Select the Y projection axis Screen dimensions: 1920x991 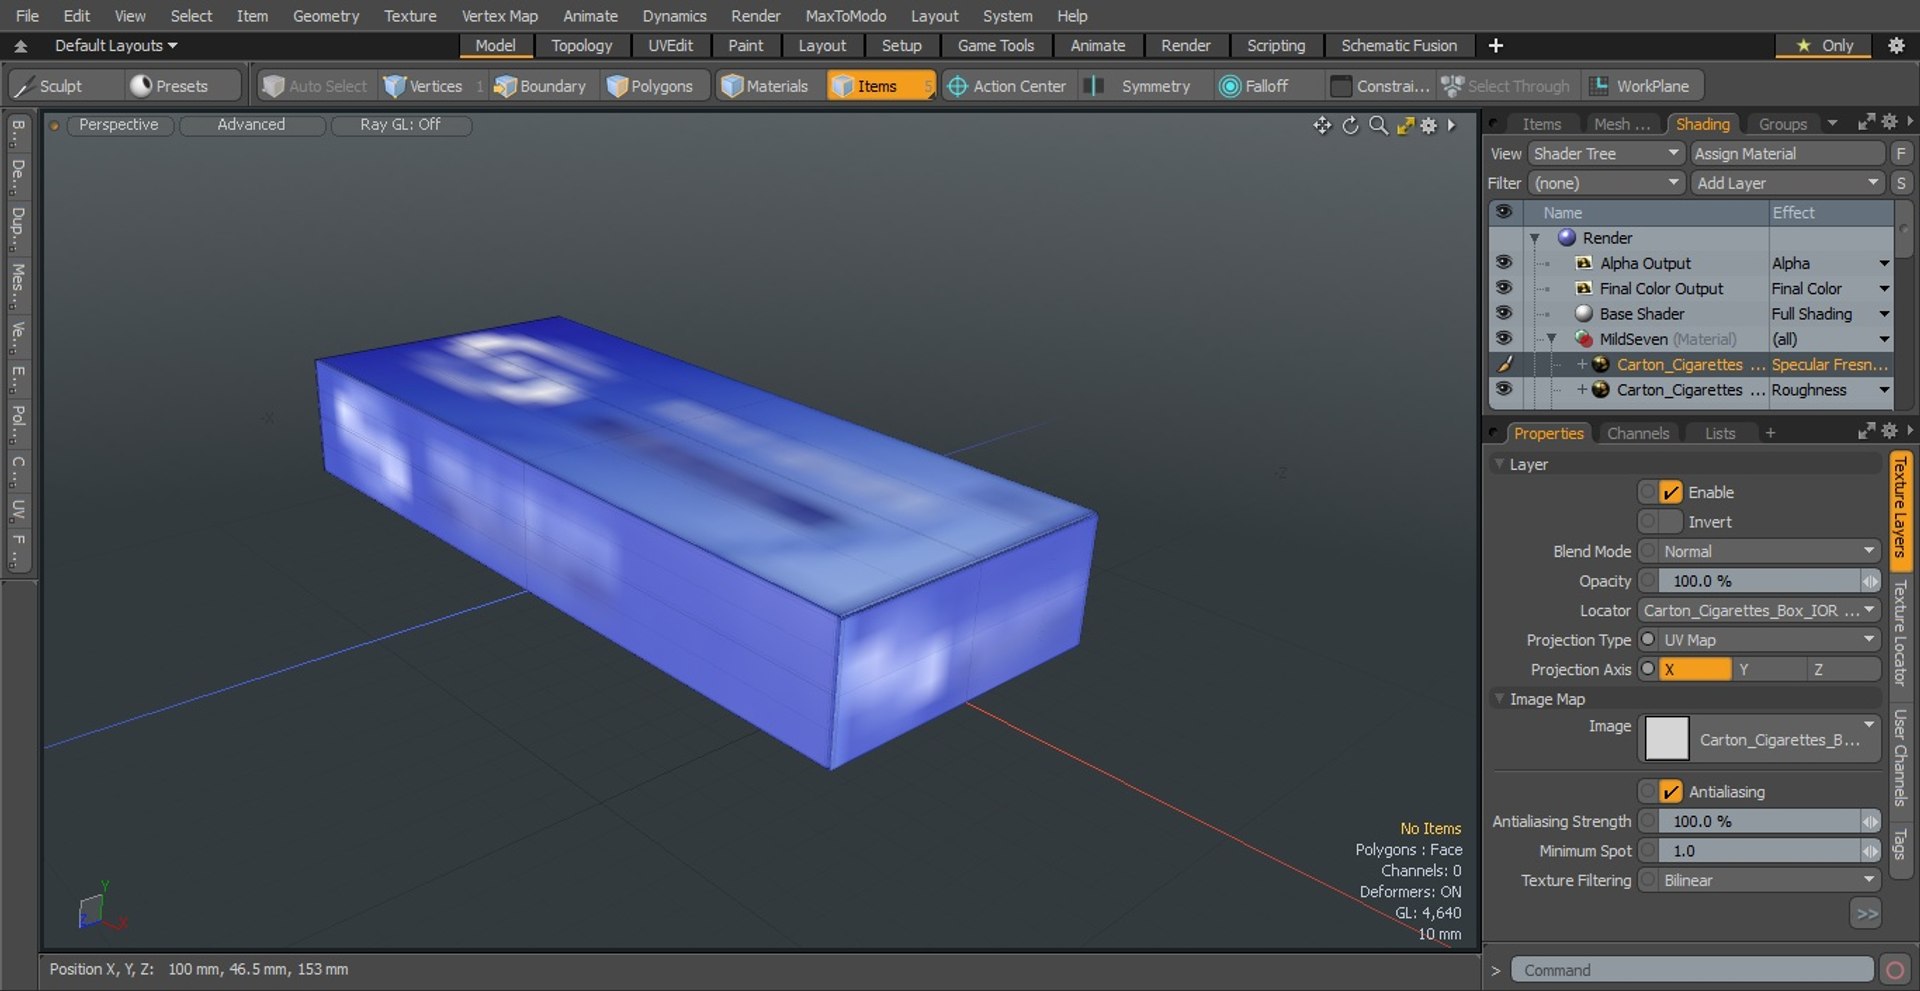tap(1770, 670)
